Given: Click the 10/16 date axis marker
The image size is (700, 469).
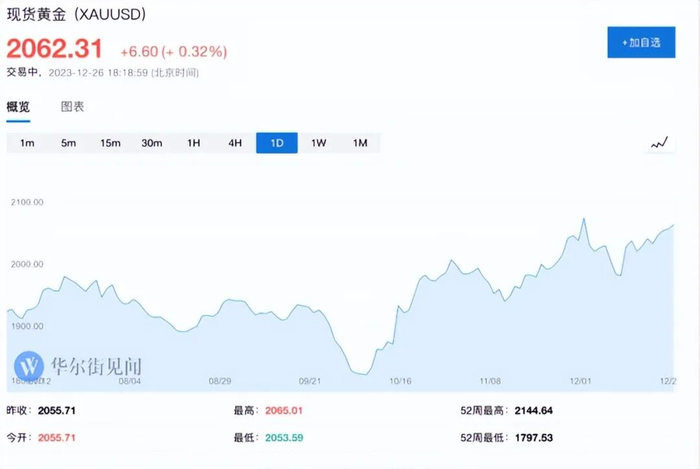Looking at the screenshot, I should tap(401, 381).
